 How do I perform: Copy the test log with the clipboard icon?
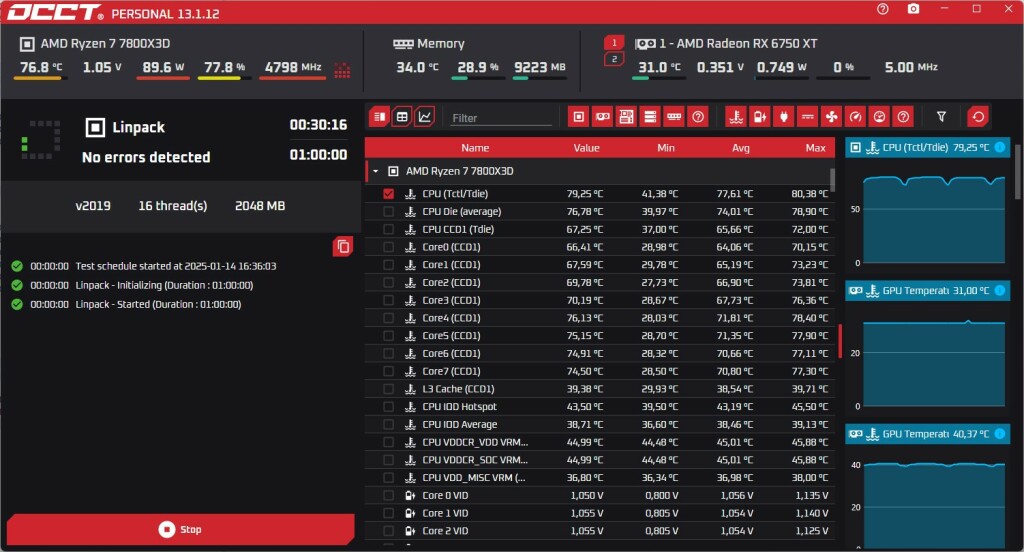(343, 246)
